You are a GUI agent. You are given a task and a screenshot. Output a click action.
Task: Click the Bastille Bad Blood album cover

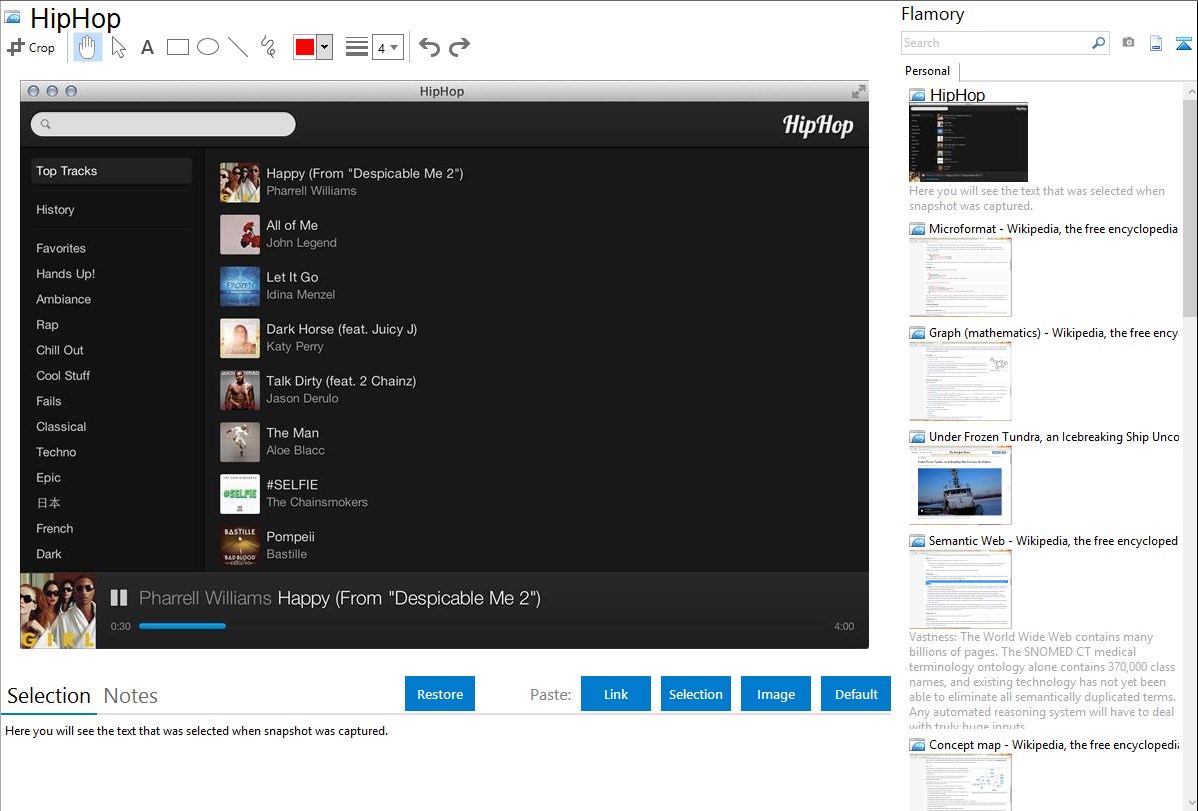pos(240,545)
